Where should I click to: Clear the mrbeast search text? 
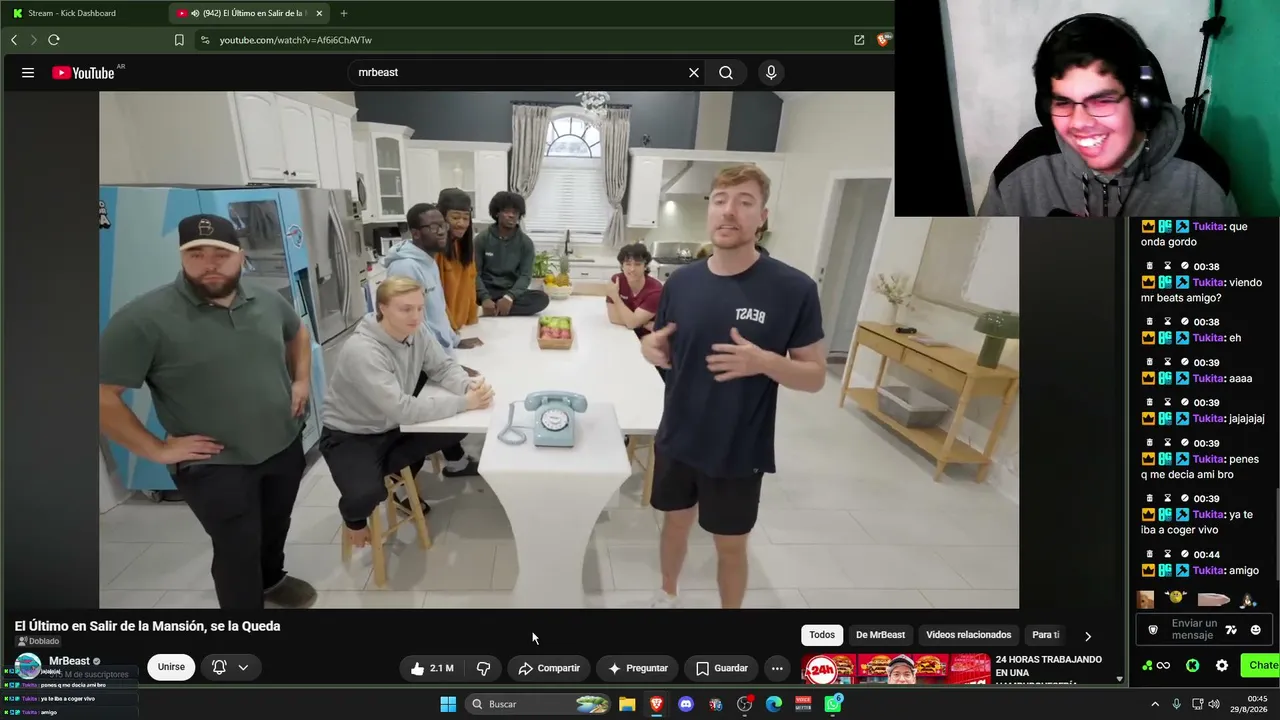pyautogui.click(x=694, y=72)
